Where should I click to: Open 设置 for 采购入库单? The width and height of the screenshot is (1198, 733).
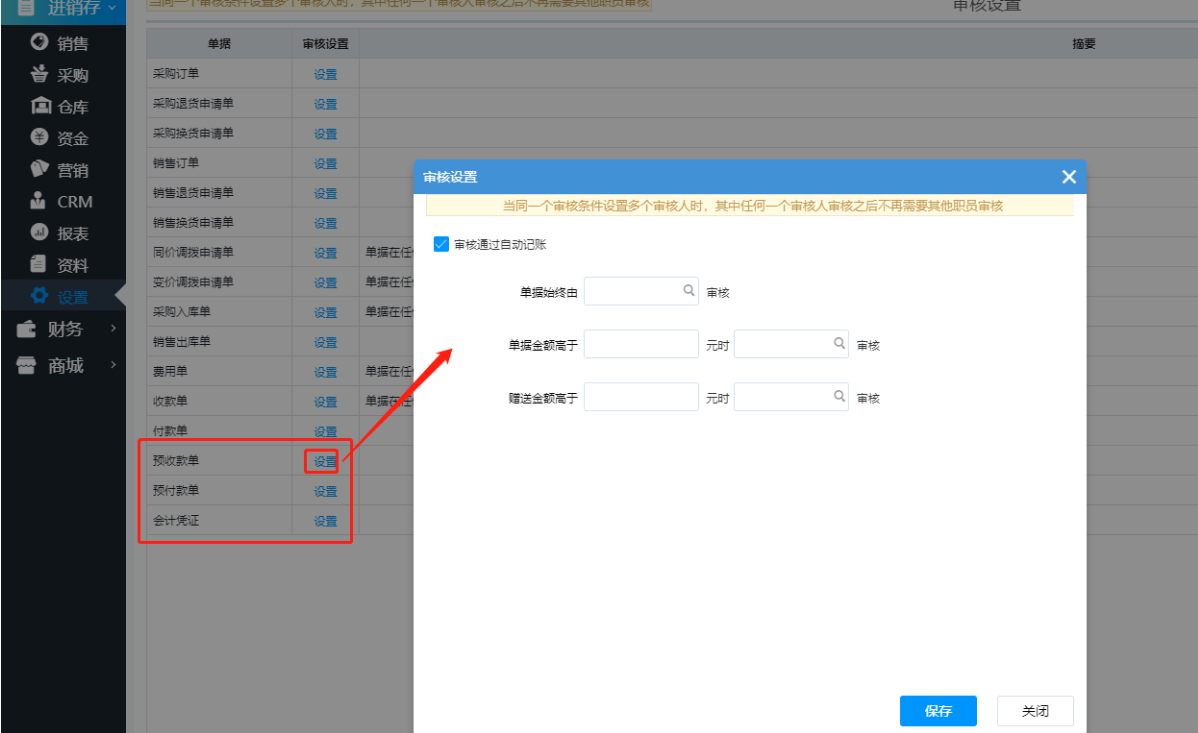tap(325, 313)
